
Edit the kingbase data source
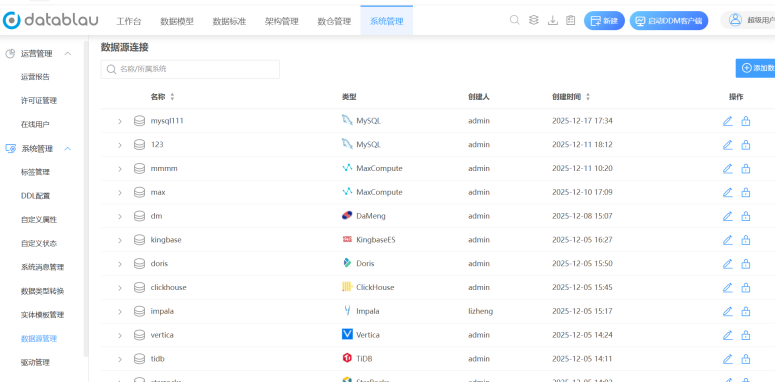pyautogui.click(x=728, y=240)
